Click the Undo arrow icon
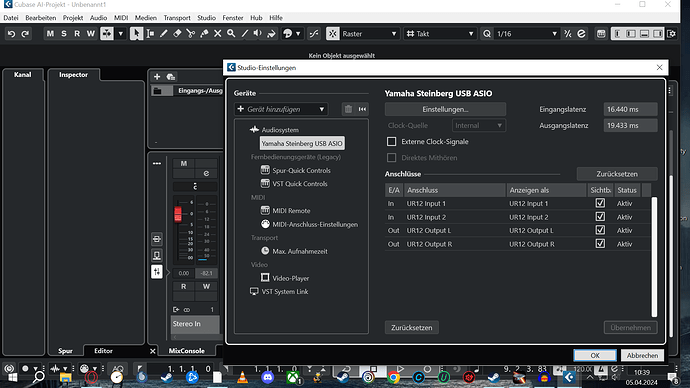The height and width of the screenshot is (388, 690). [x=11, y=34]
